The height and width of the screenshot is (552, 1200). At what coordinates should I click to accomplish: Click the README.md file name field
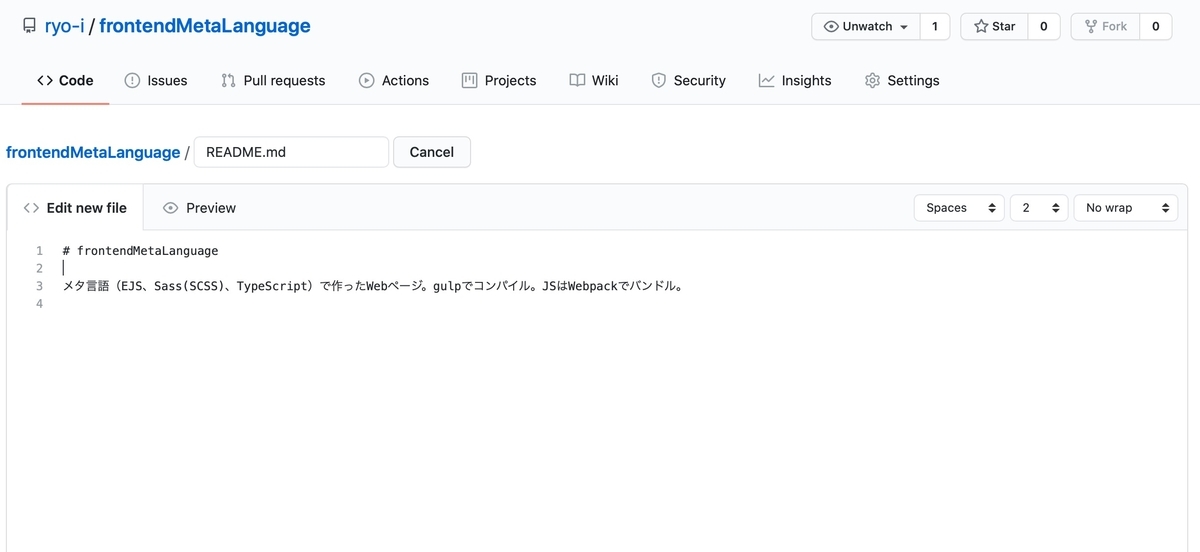click(291, 152)
